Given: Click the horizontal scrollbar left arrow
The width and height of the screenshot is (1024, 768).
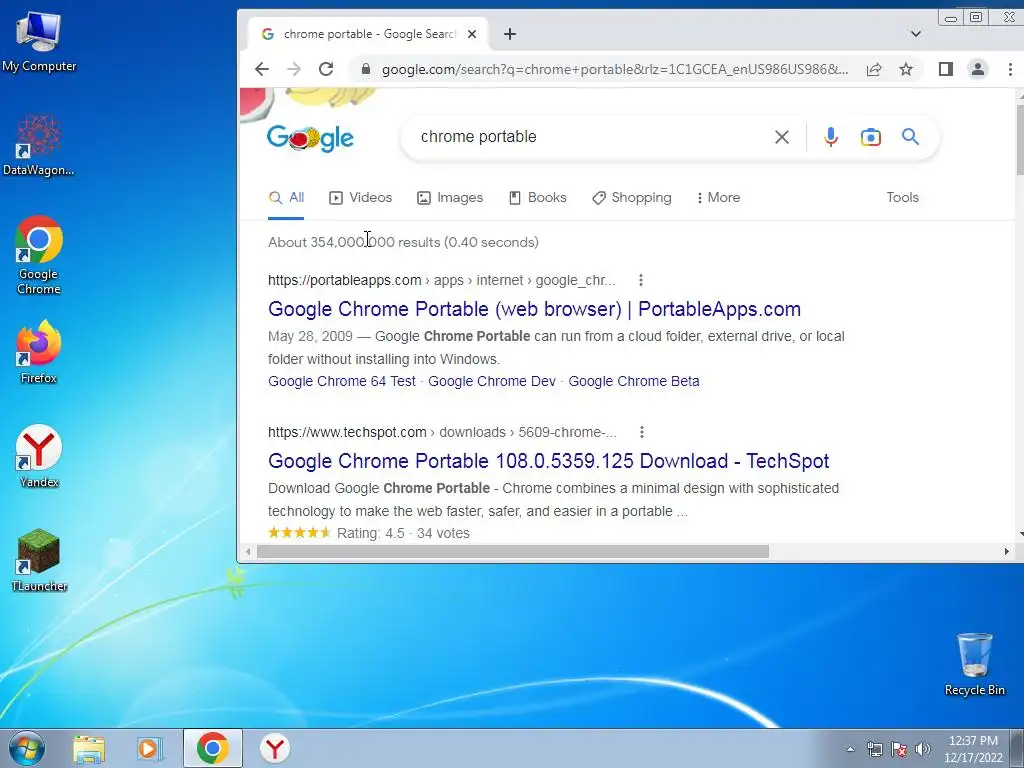Looking at the screenshot, I should (x=248, y=551).
